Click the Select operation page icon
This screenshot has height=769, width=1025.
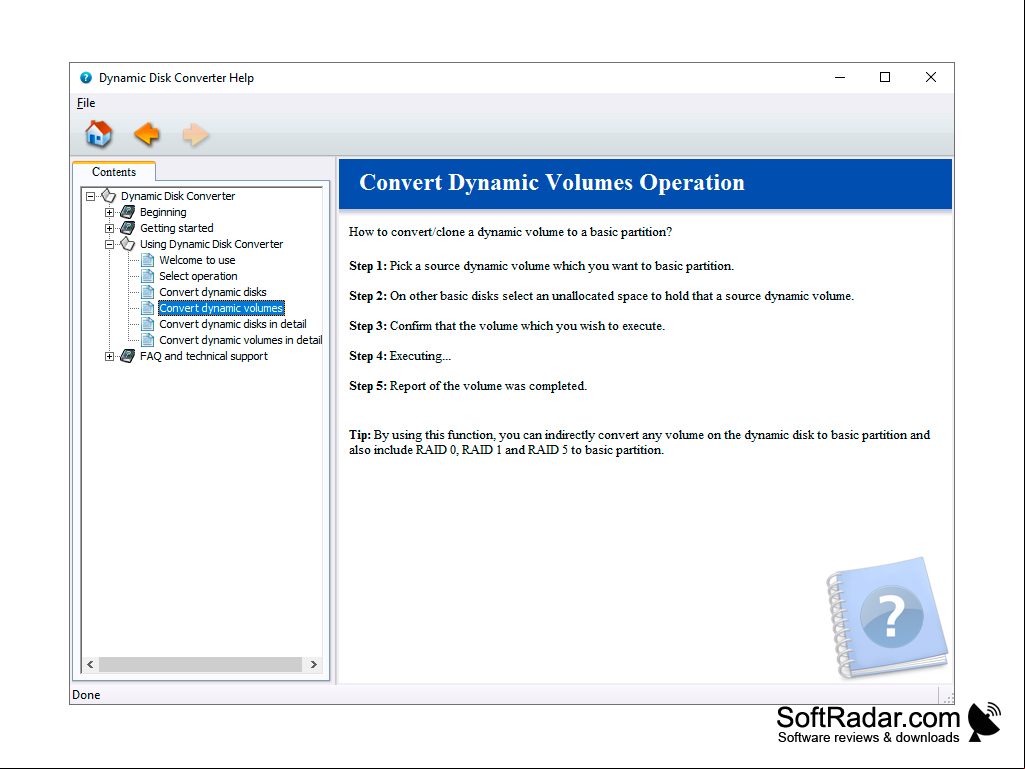point(148,276)
